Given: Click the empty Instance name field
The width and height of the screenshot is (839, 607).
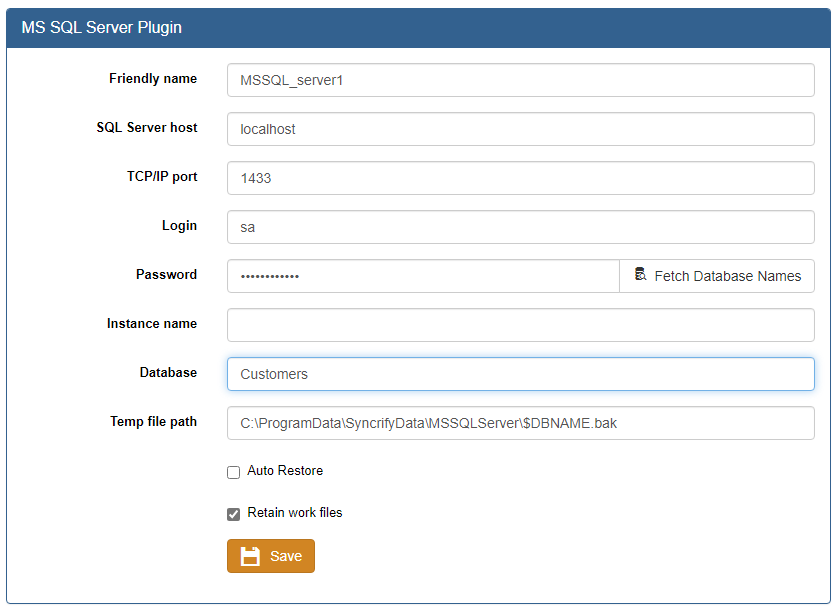Looking at the screenshot, I should [x=520, y=324].
